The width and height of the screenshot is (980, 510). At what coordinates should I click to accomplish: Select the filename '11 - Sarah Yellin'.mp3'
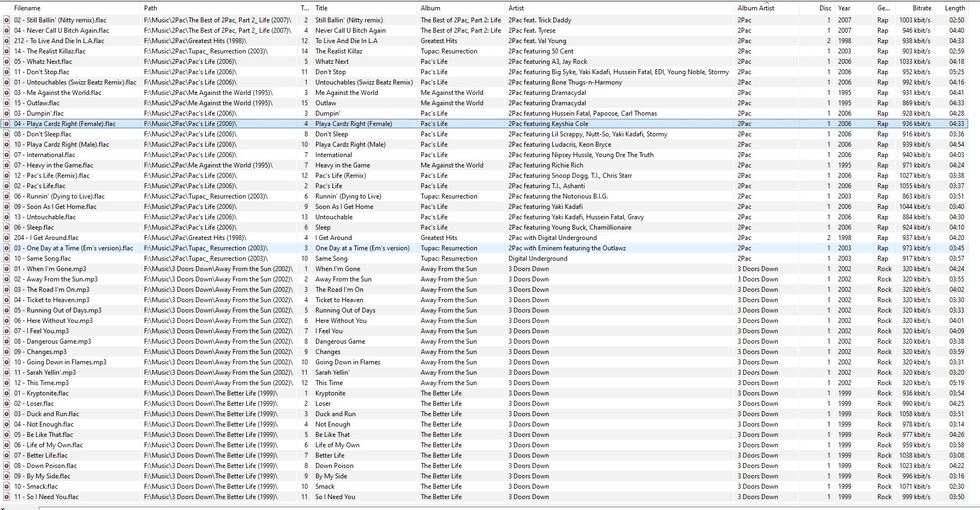[x=44, y=372]
